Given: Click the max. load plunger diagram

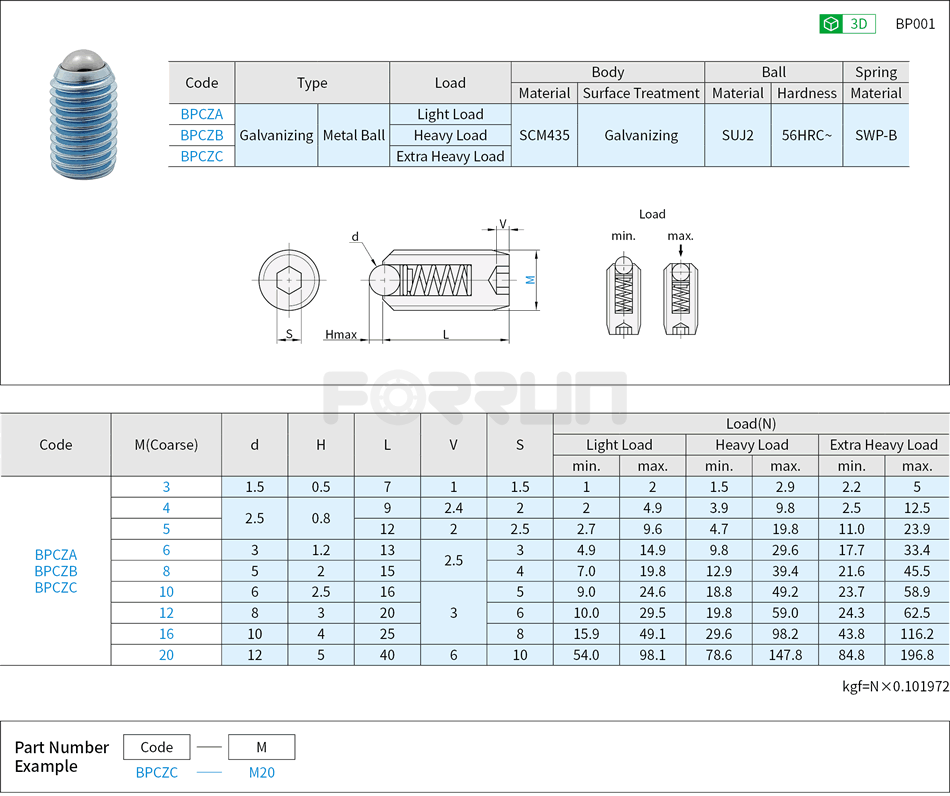Looking at the screenshot, I should [x=680, y=297].
